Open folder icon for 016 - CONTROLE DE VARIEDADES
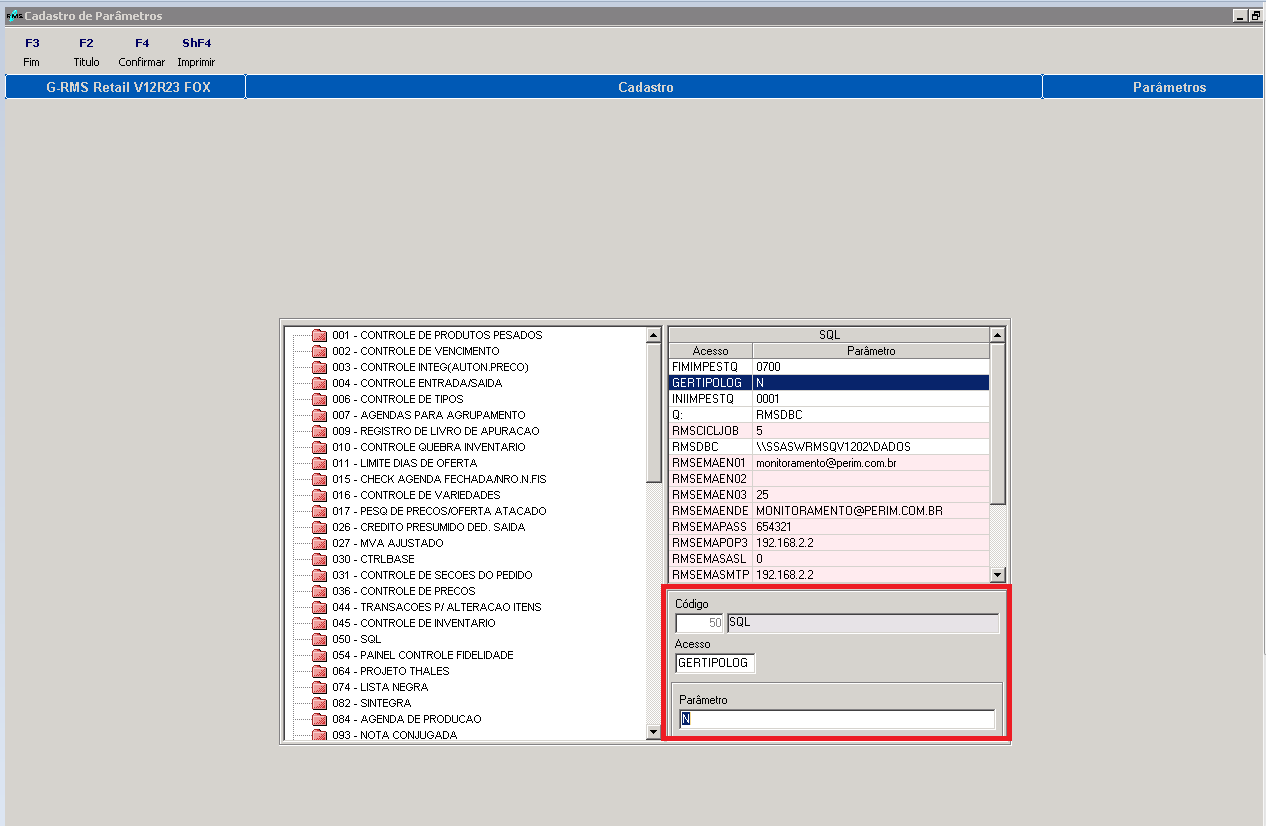1266x826 pixels. [319, 495]
